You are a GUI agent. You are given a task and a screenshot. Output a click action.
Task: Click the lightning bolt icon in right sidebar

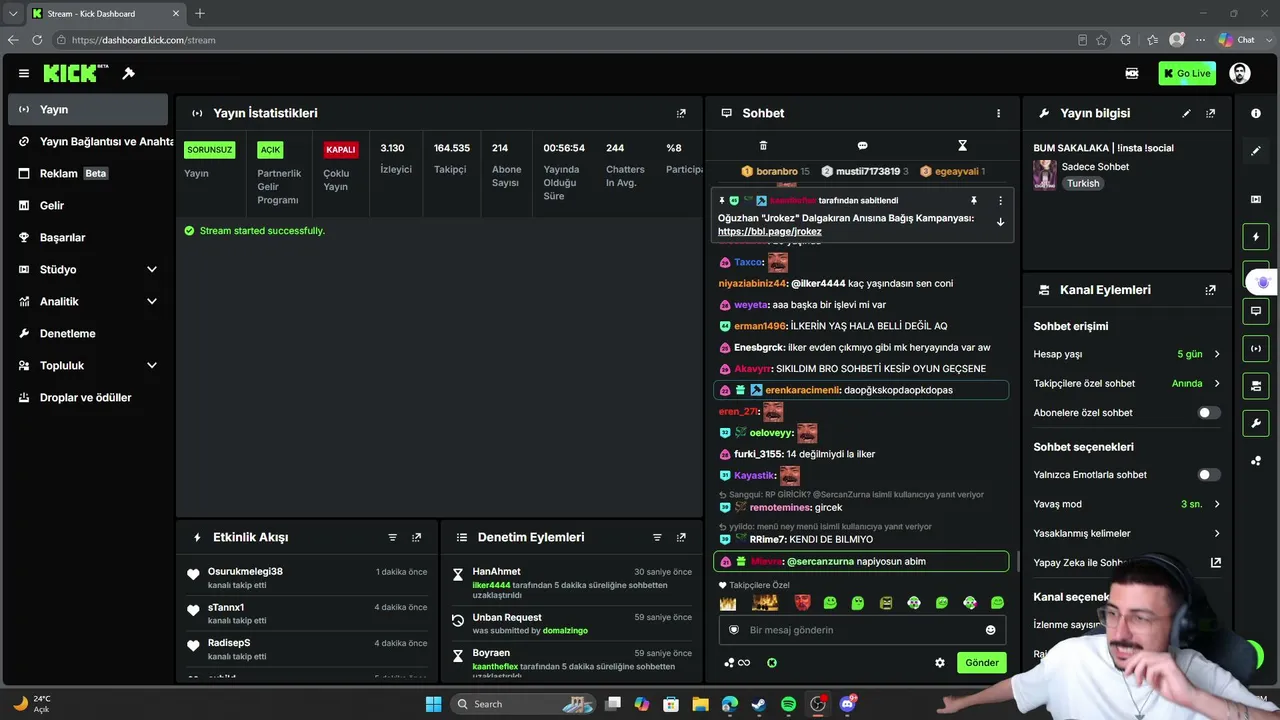[1256, 237]
